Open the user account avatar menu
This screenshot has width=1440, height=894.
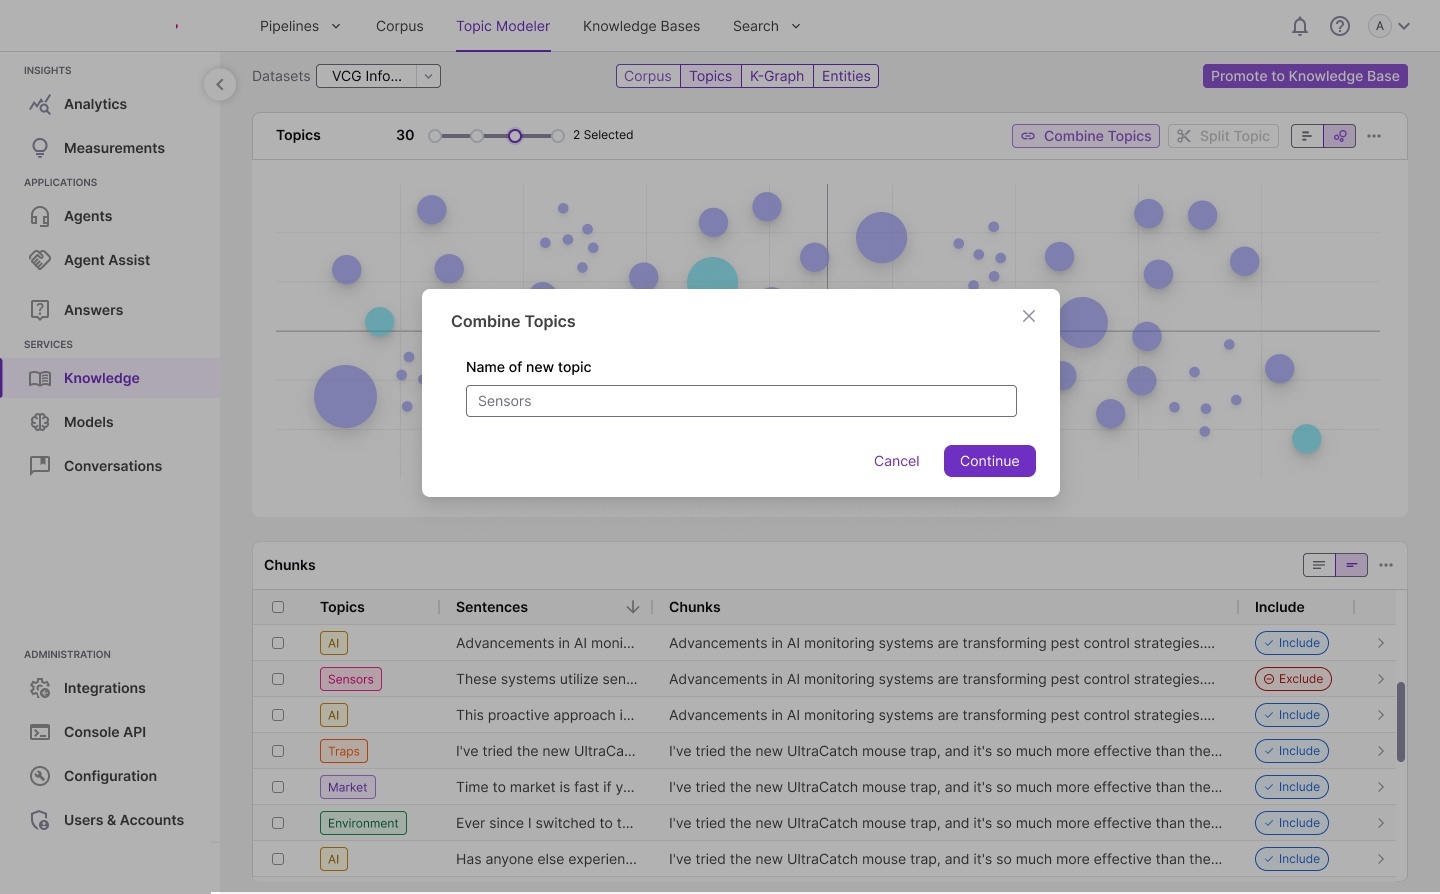[1389, 27]
